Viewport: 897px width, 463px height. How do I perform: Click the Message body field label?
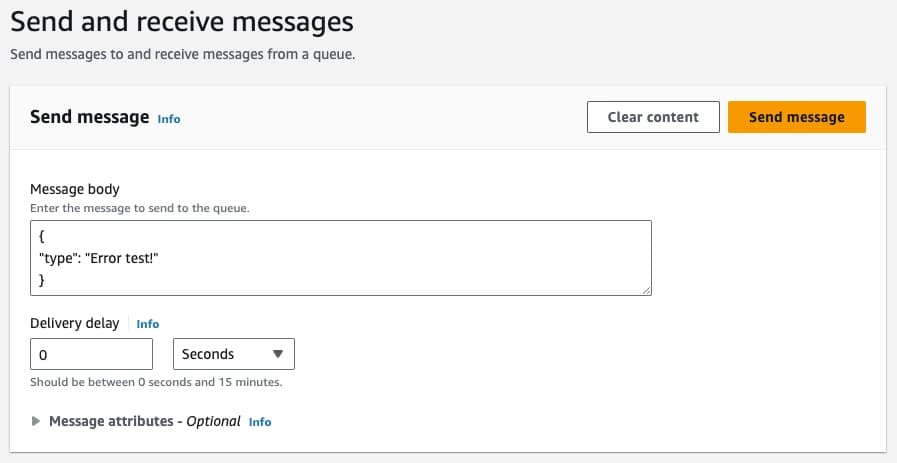click(x=75, y=189)
